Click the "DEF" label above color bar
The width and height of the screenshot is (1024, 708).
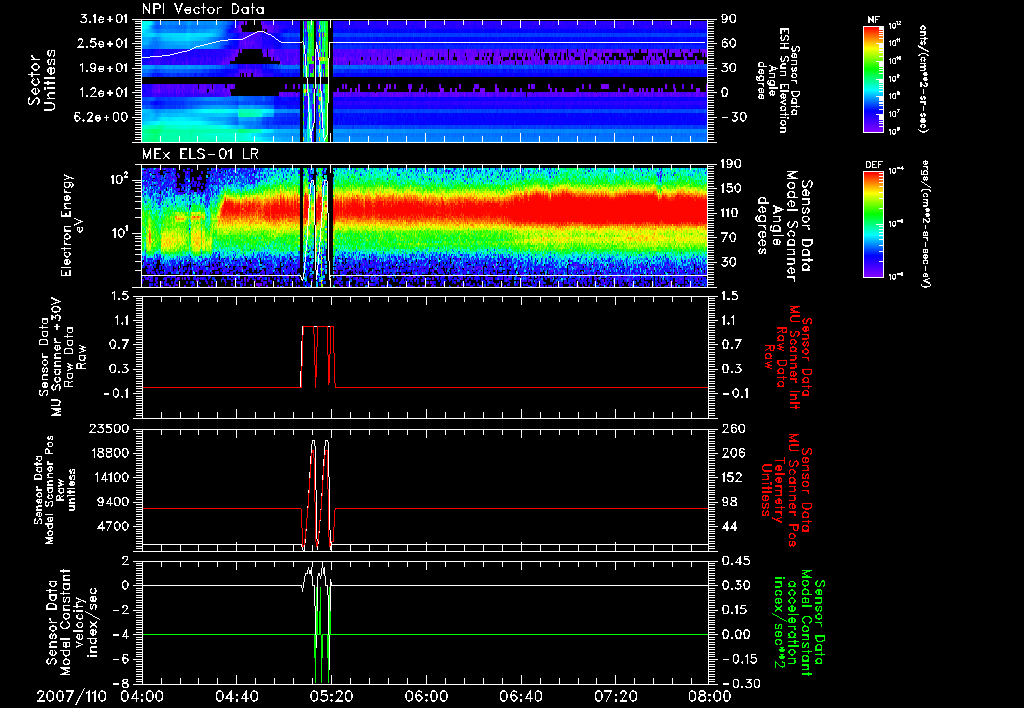click(x=874, y=165)
